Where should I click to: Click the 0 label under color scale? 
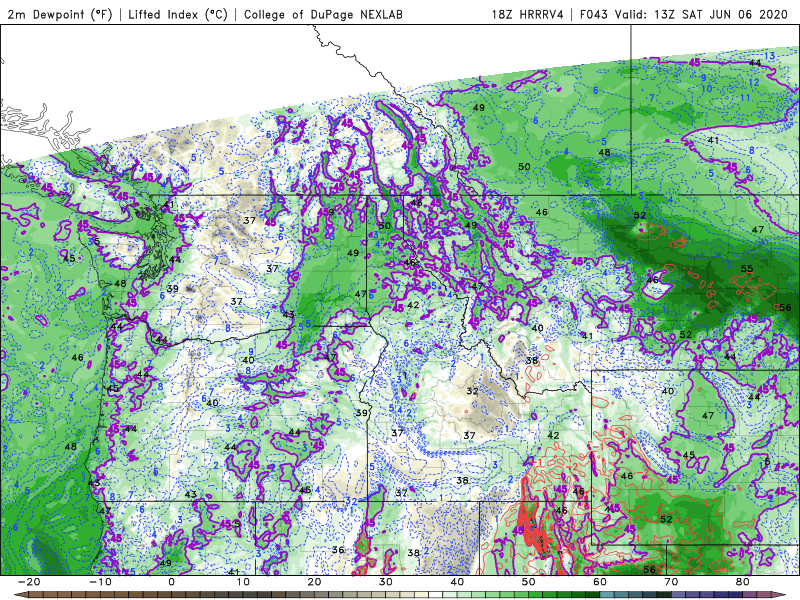coord(171,582)
